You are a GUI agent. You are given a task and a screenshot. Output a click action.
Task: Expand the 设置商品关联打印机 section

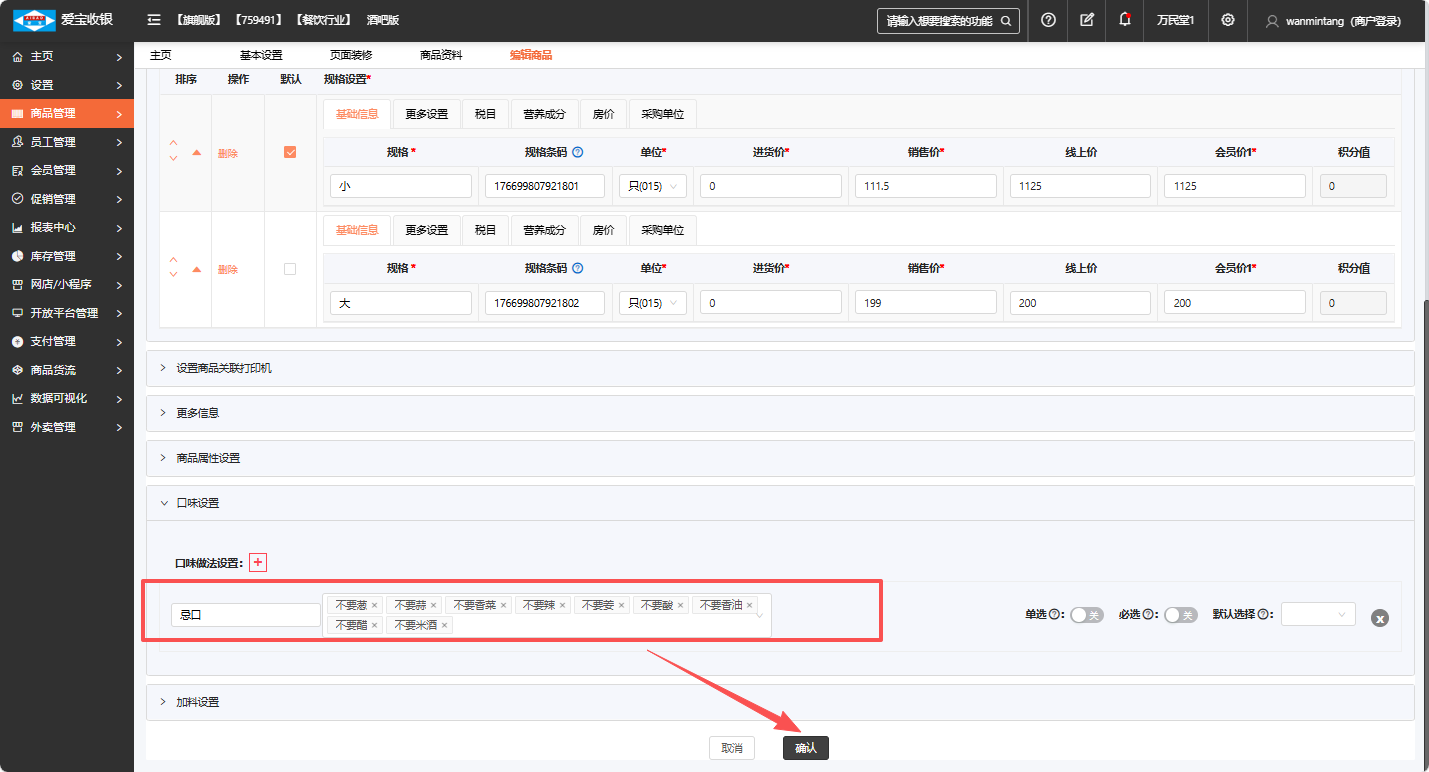(780, 368)
